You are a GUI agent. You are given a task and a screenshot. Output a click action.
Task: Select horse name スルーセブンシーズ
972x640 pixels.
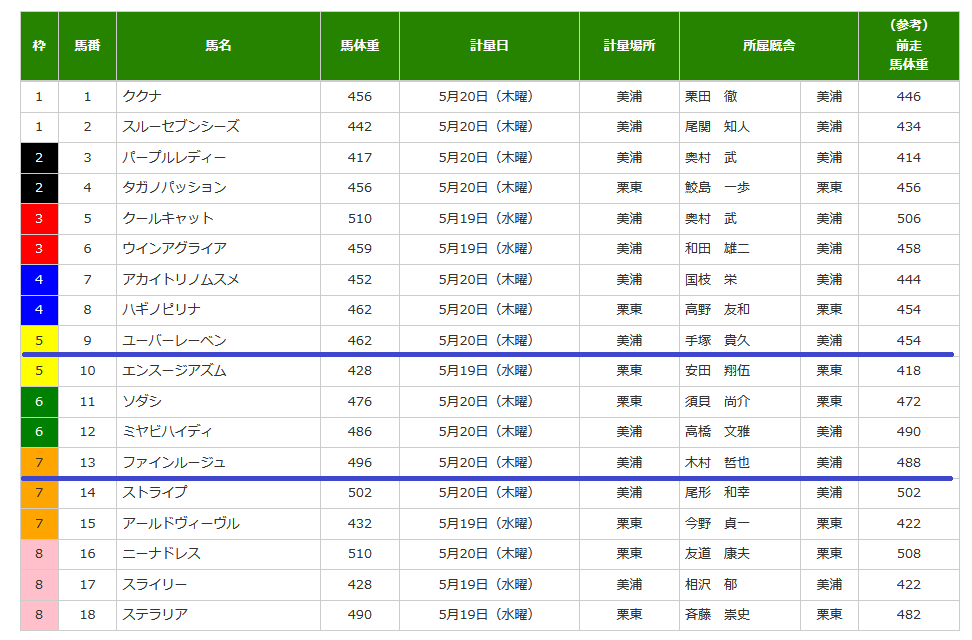(x=181, y=127)
